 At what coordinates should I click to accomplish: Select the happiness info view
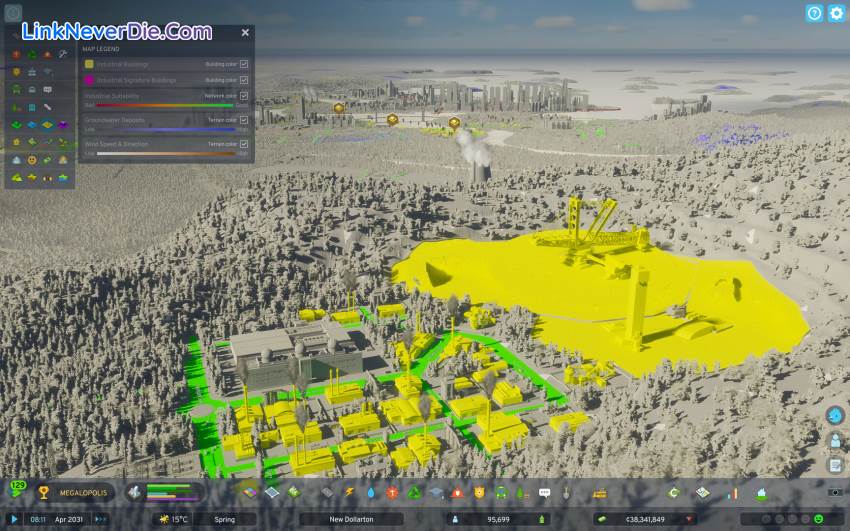(x=32, y=160)
